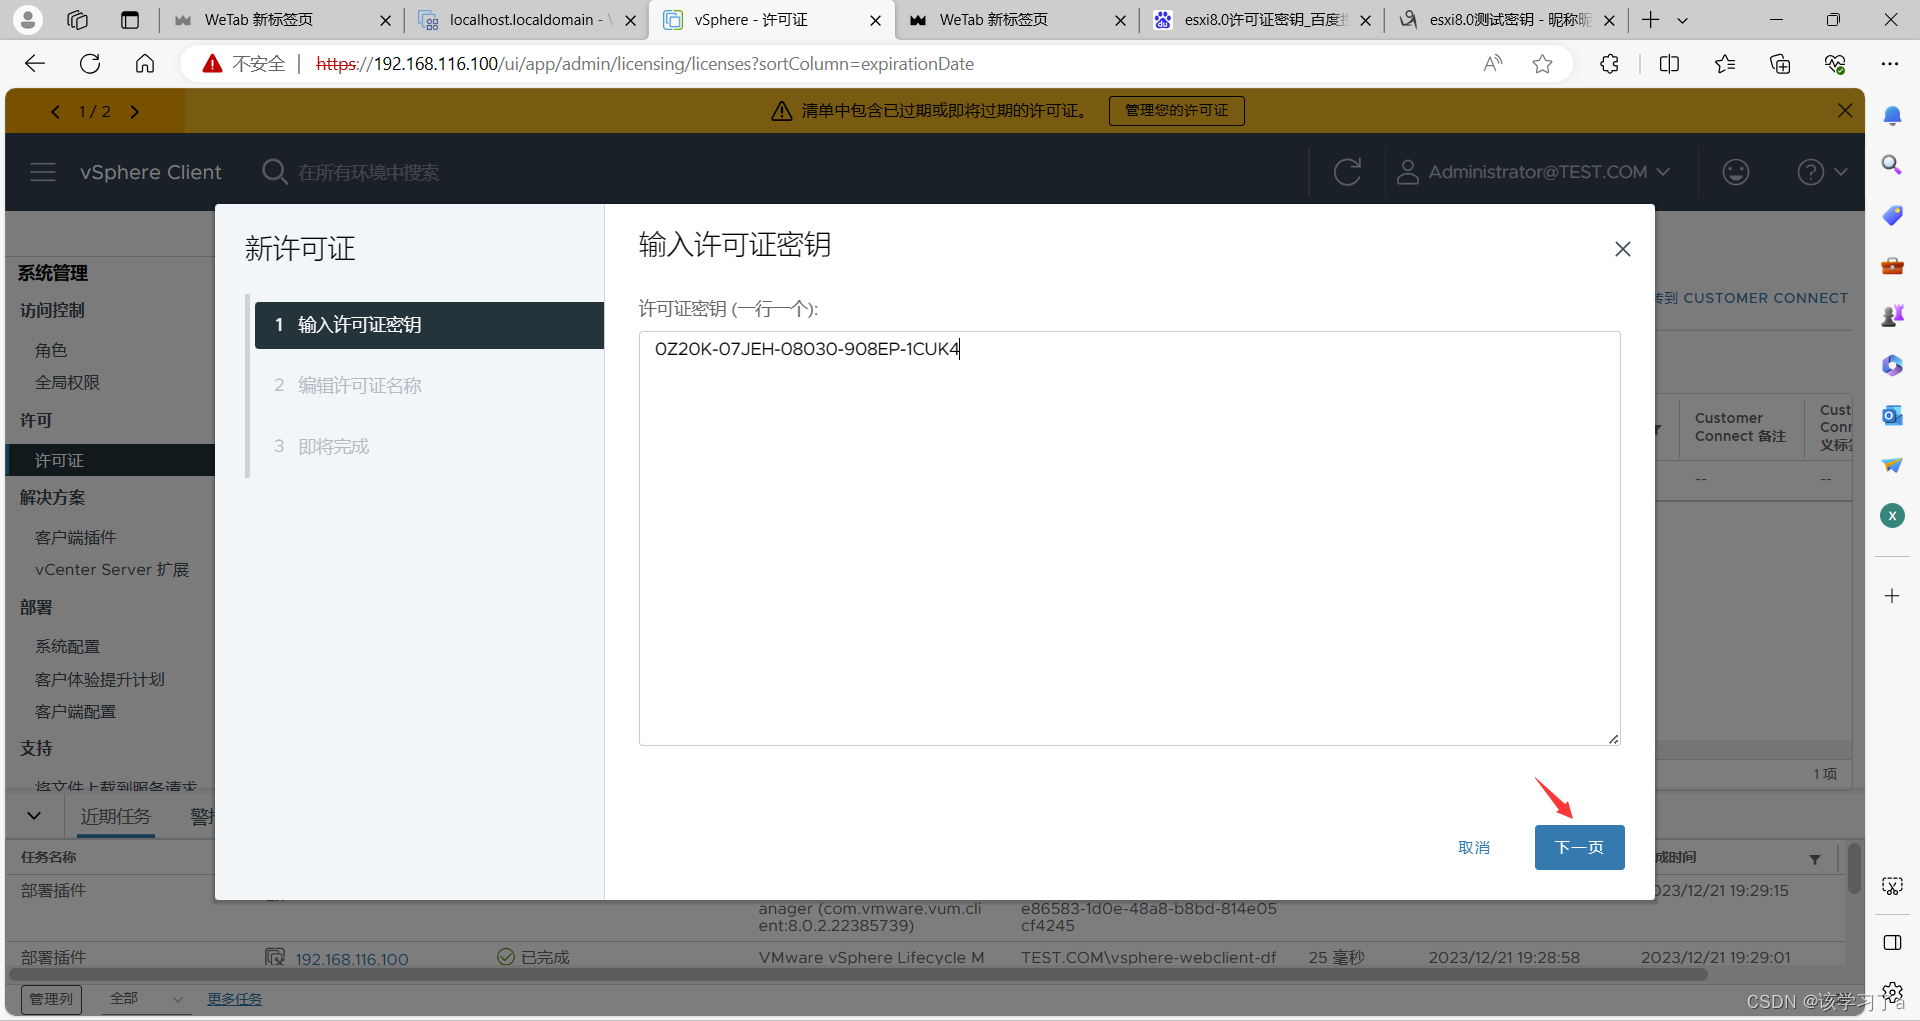1920x1021 pixels.
Task: Open the profile avatar icon
Action: [x=27, y=19]
